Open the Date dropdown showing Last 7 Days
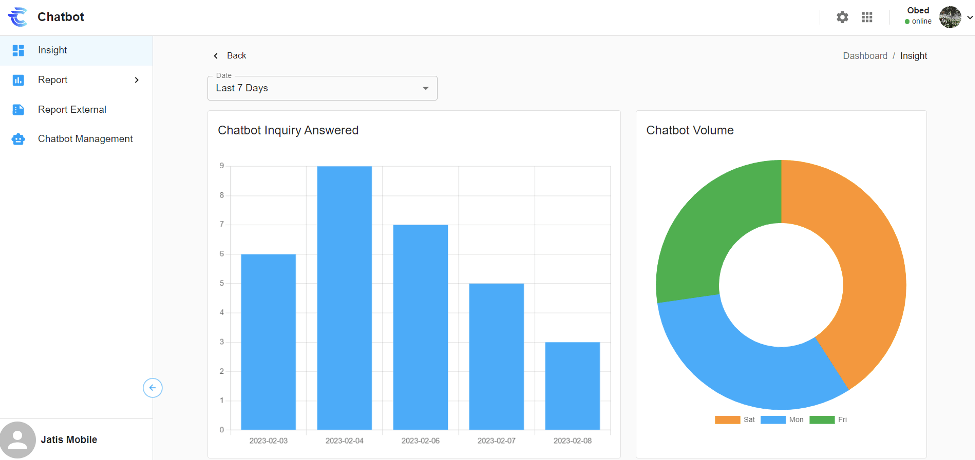975x460 pixels. pyautogui.click(x=322, y=88)
